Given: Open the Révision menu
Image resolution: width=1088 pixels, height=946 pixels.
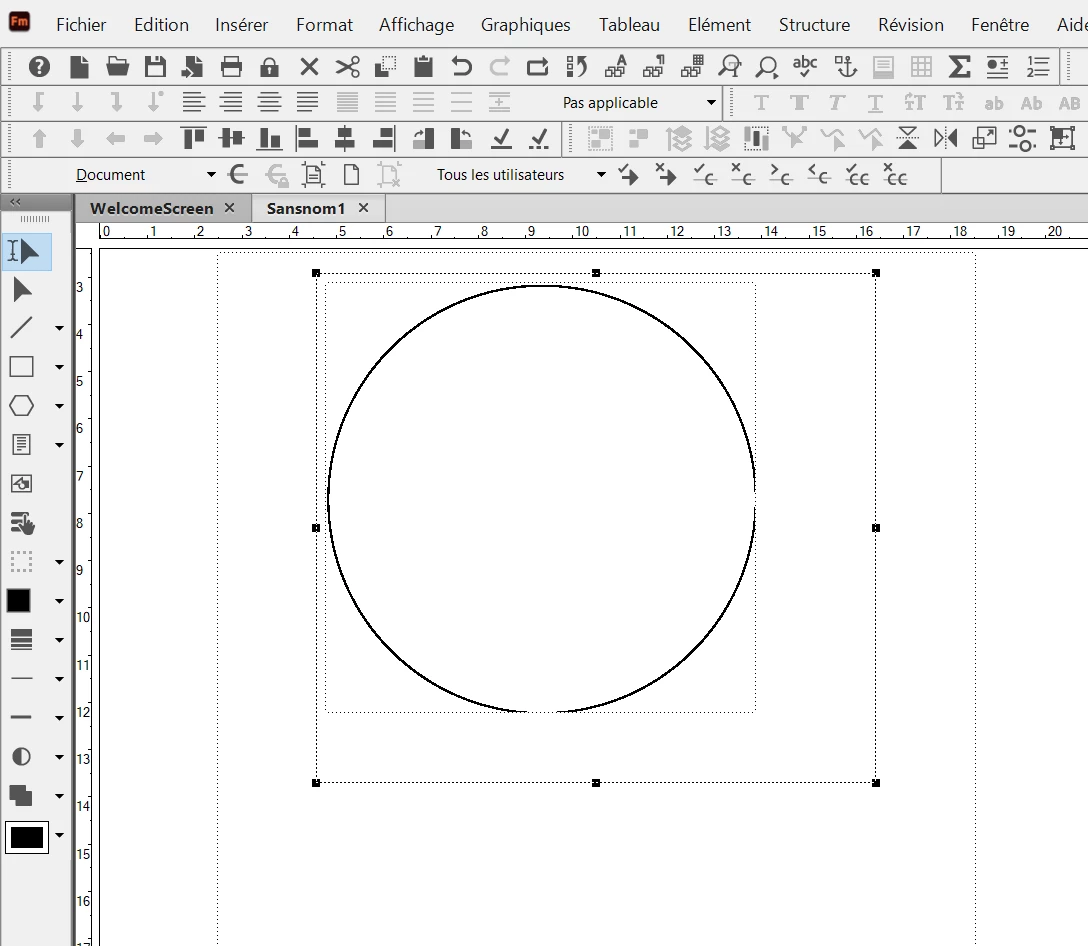Looking at the screenshot, I should pos(910,25).
